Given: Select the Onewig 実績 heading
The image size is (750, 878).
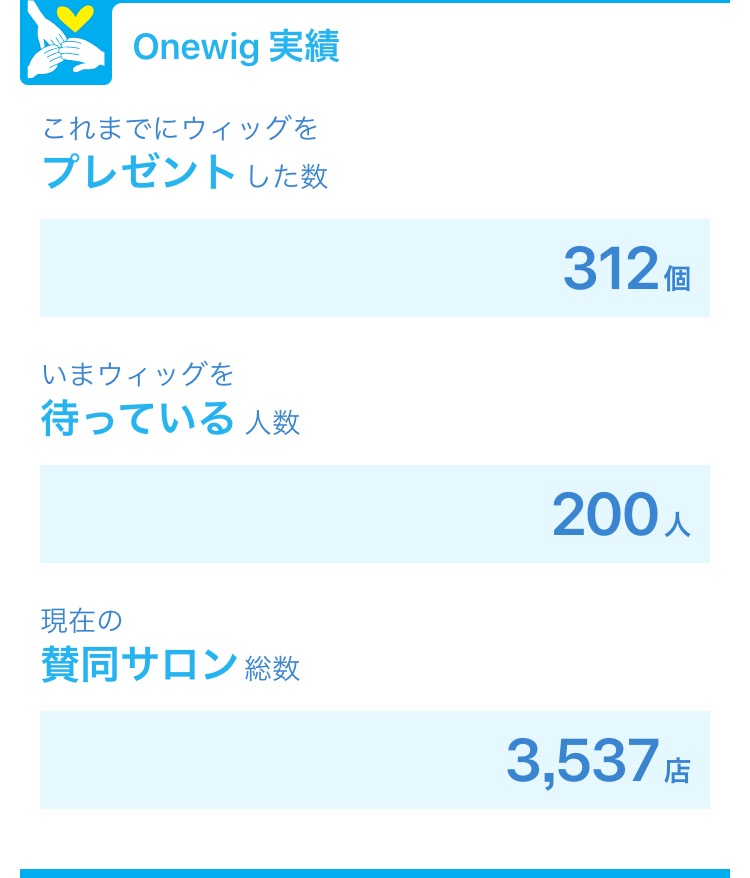Looking at the screenshot, I should pos(236,46).
